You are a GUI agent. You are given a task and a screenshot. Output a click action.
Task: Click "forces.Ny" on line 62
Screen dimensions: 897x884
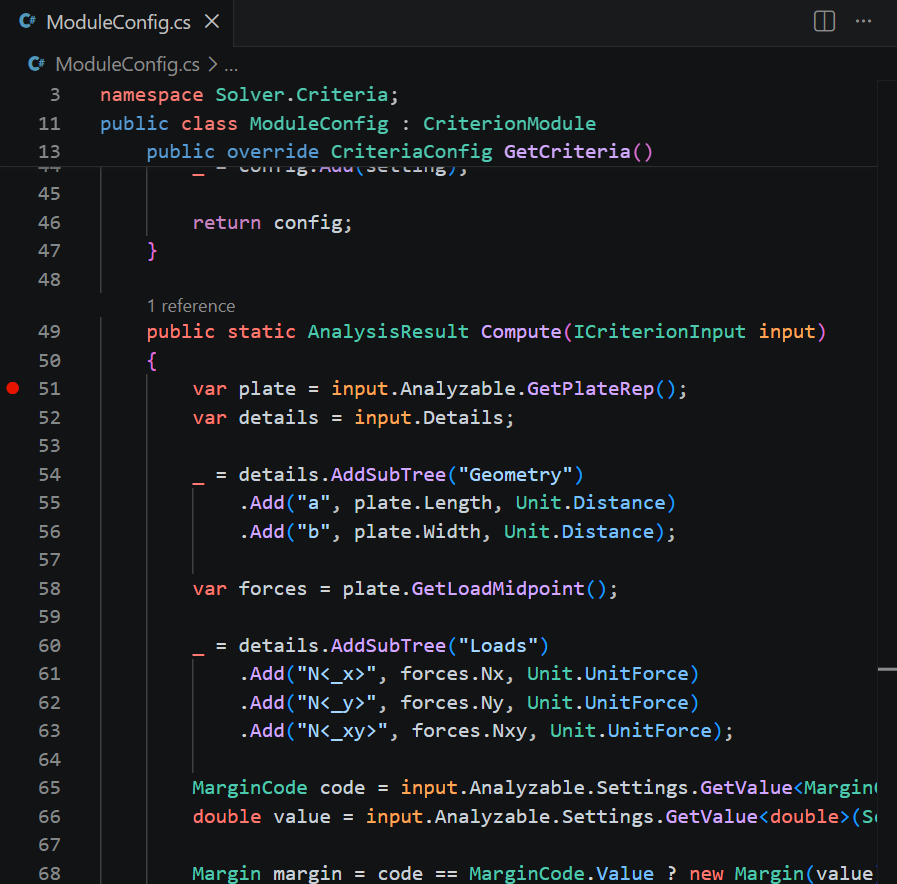[452, 703]
